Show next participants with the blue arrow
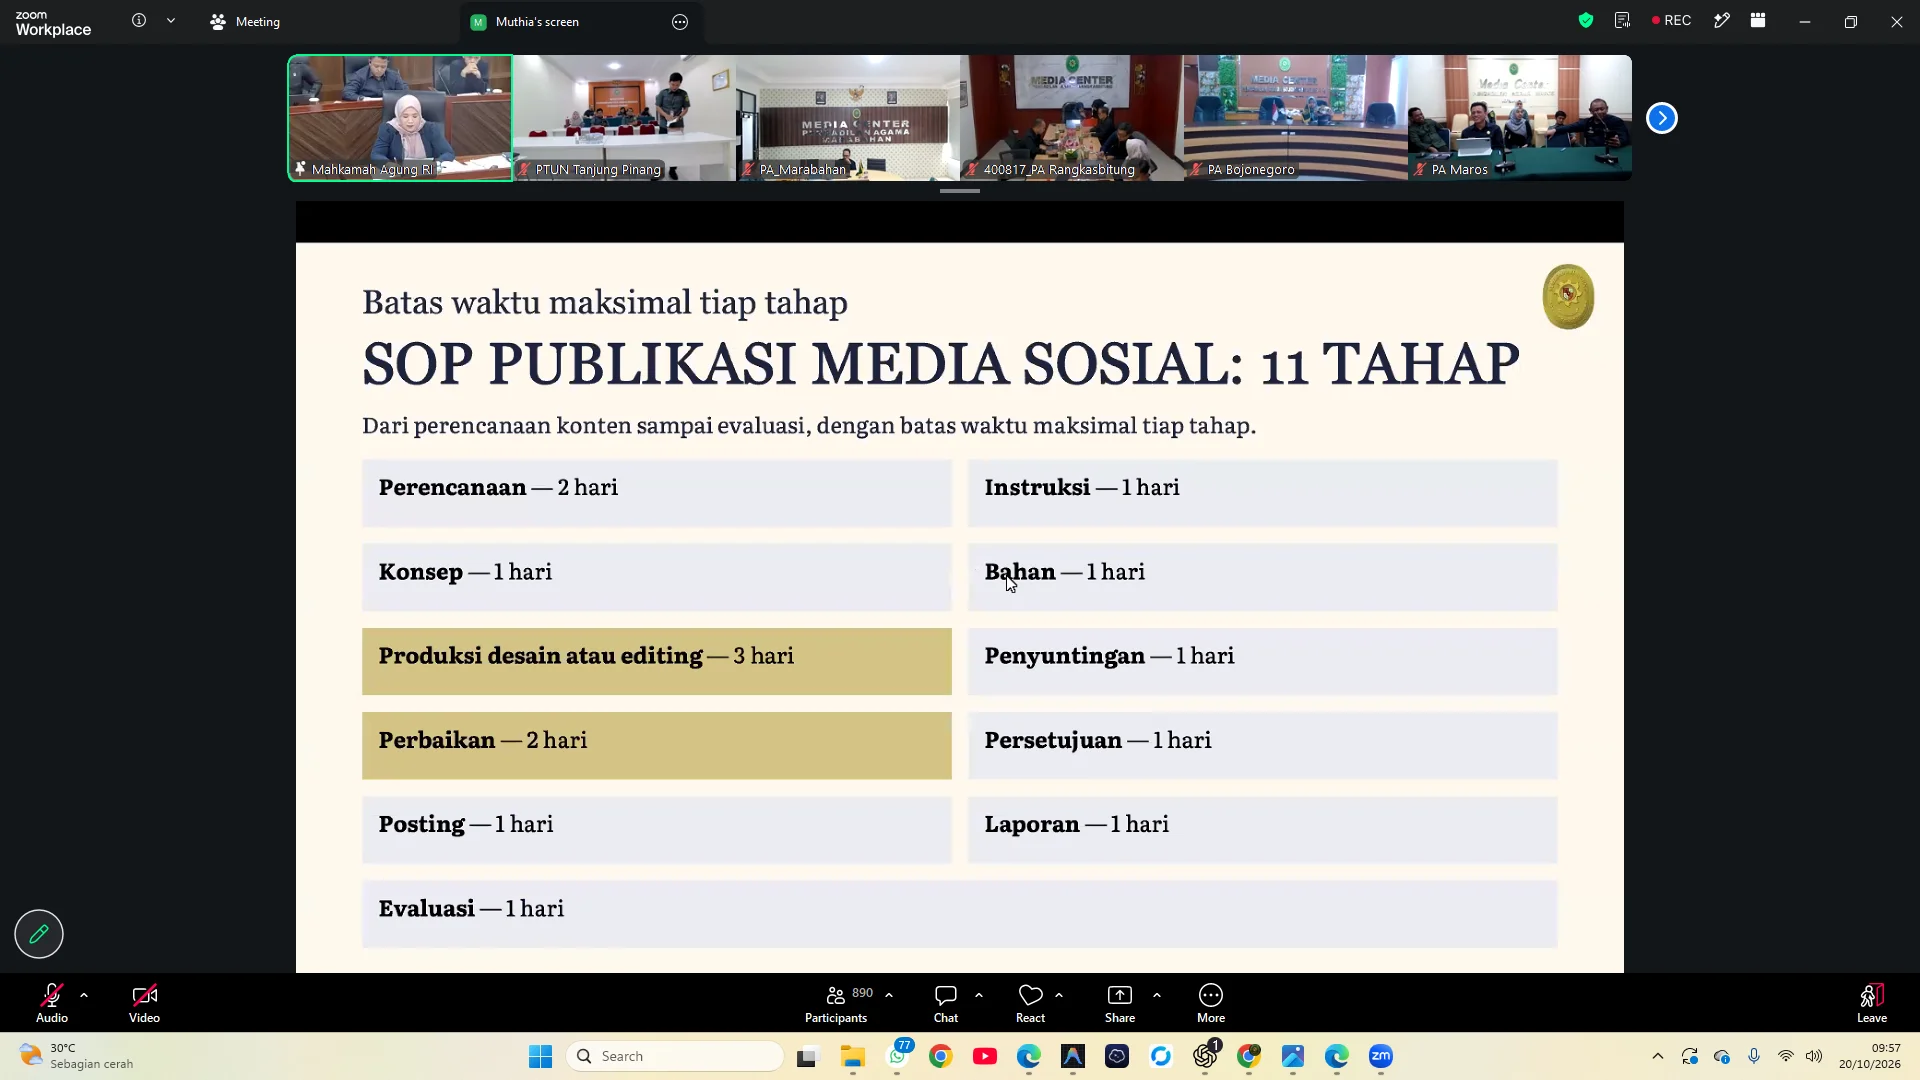This screenshot has height=1080, width=1920. pos(1662,118)
